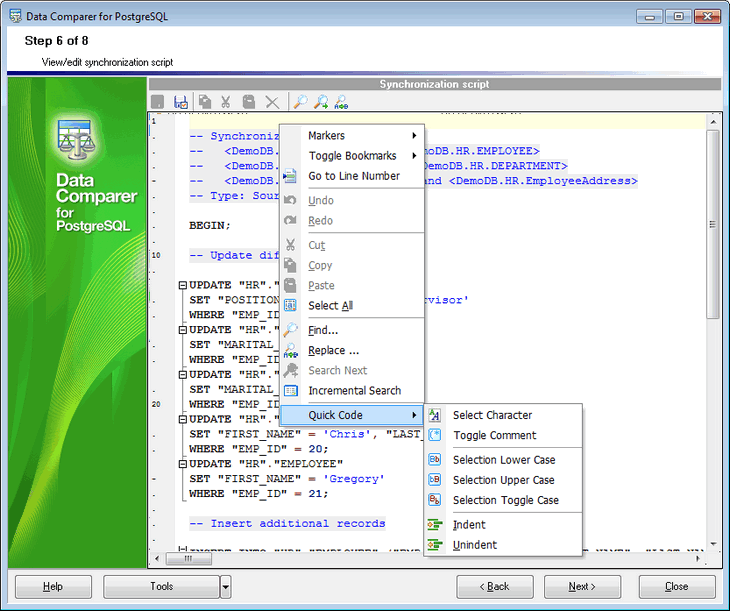Collapse the UPDATE block setting FIRST_NAME to Gregory
Image resolution: width=730 pixels, height=611 pixels.
click(182, 464)
